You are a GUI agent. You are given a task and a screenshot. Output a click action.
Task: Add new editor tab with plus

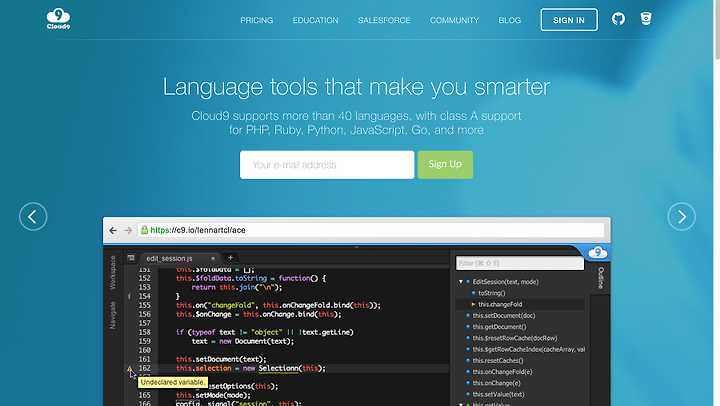(x=231, y=258)
